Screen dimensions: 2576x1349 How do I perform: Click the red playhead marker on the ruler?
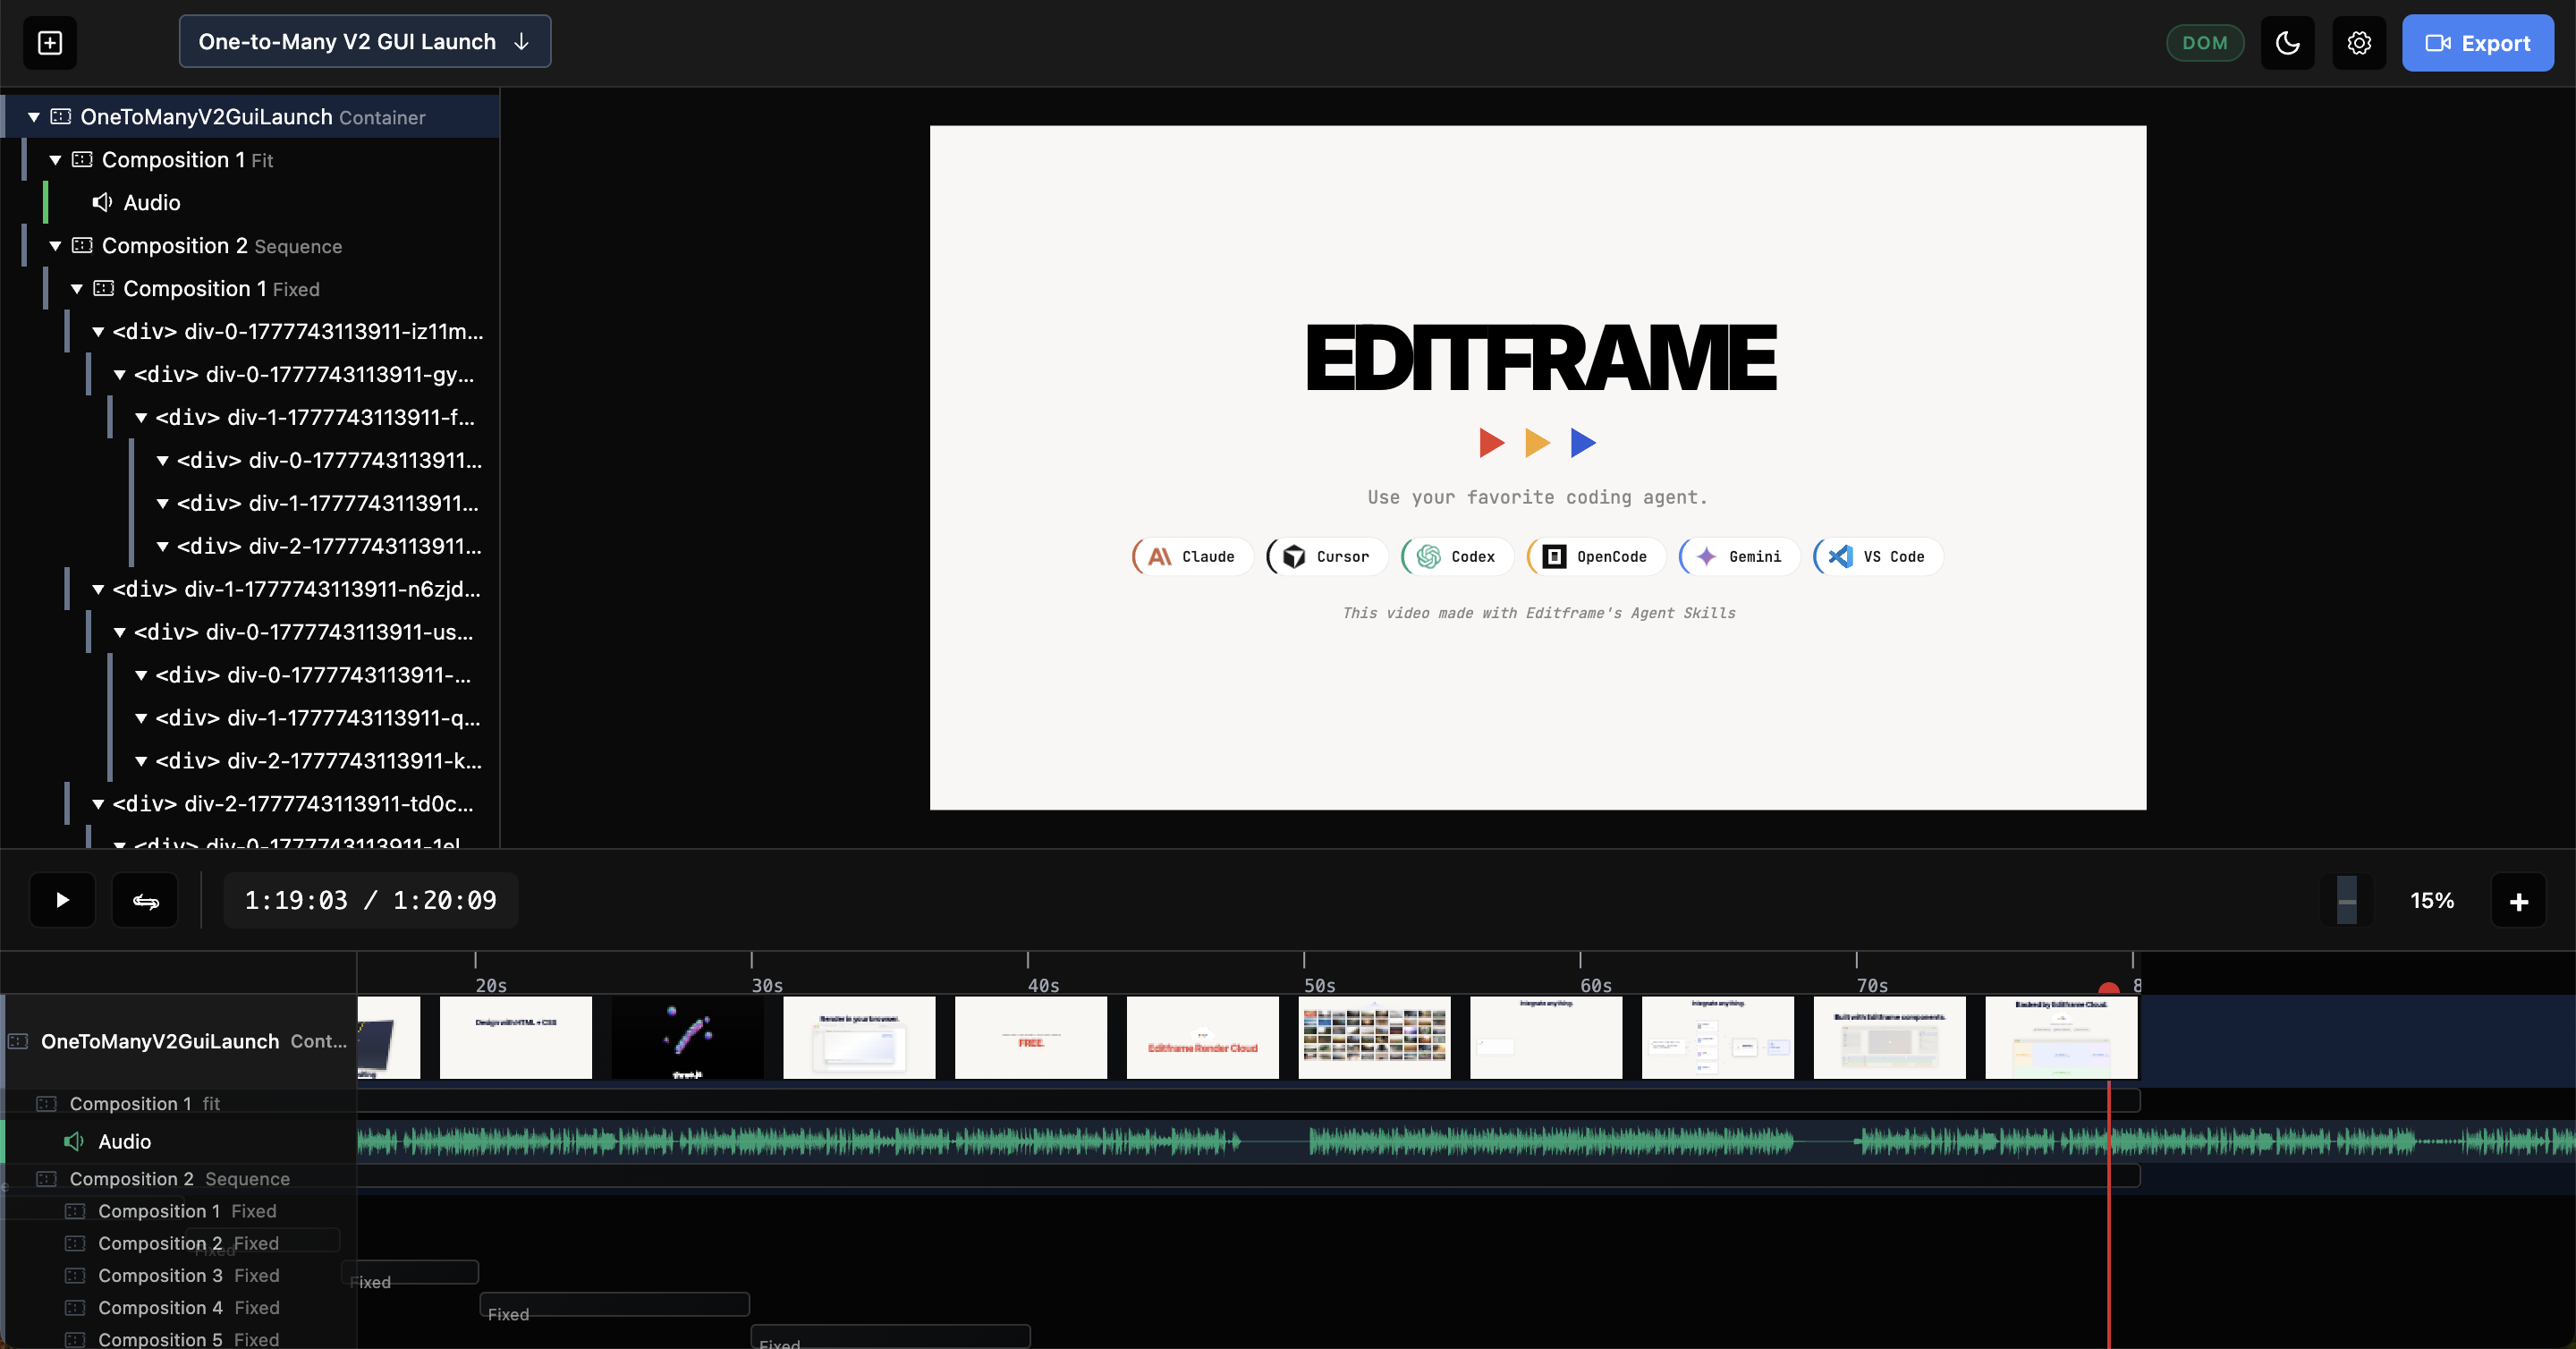[x=2109, y=988]
